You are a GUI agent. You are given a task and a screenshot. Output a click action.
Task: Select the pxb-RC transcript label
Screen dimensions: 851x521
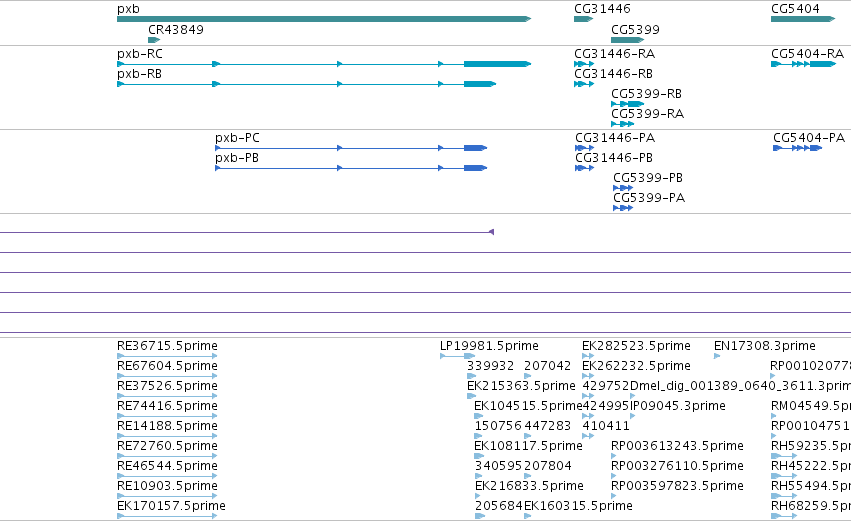click(x=139, y=54)
